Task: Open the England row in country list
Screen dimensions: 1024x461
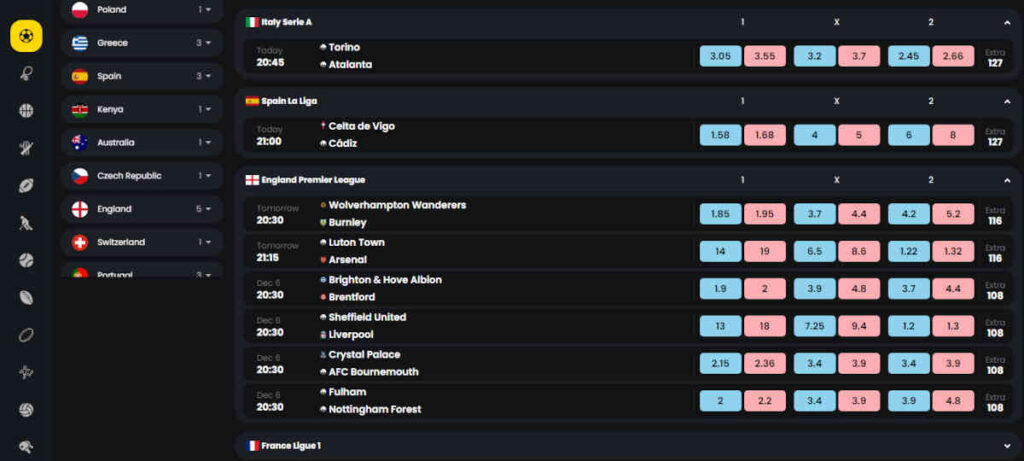Action: click(142, 209)
